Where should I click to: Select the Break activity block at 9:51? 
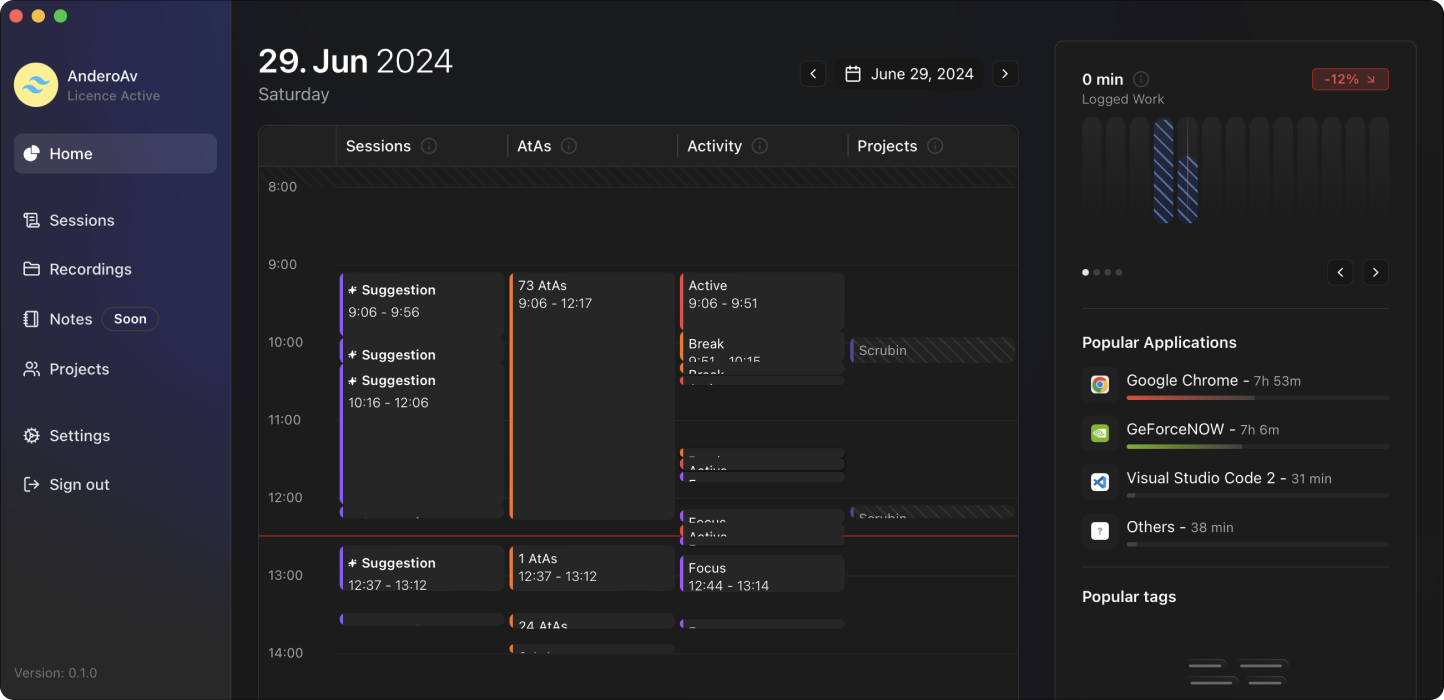point(762,347)
